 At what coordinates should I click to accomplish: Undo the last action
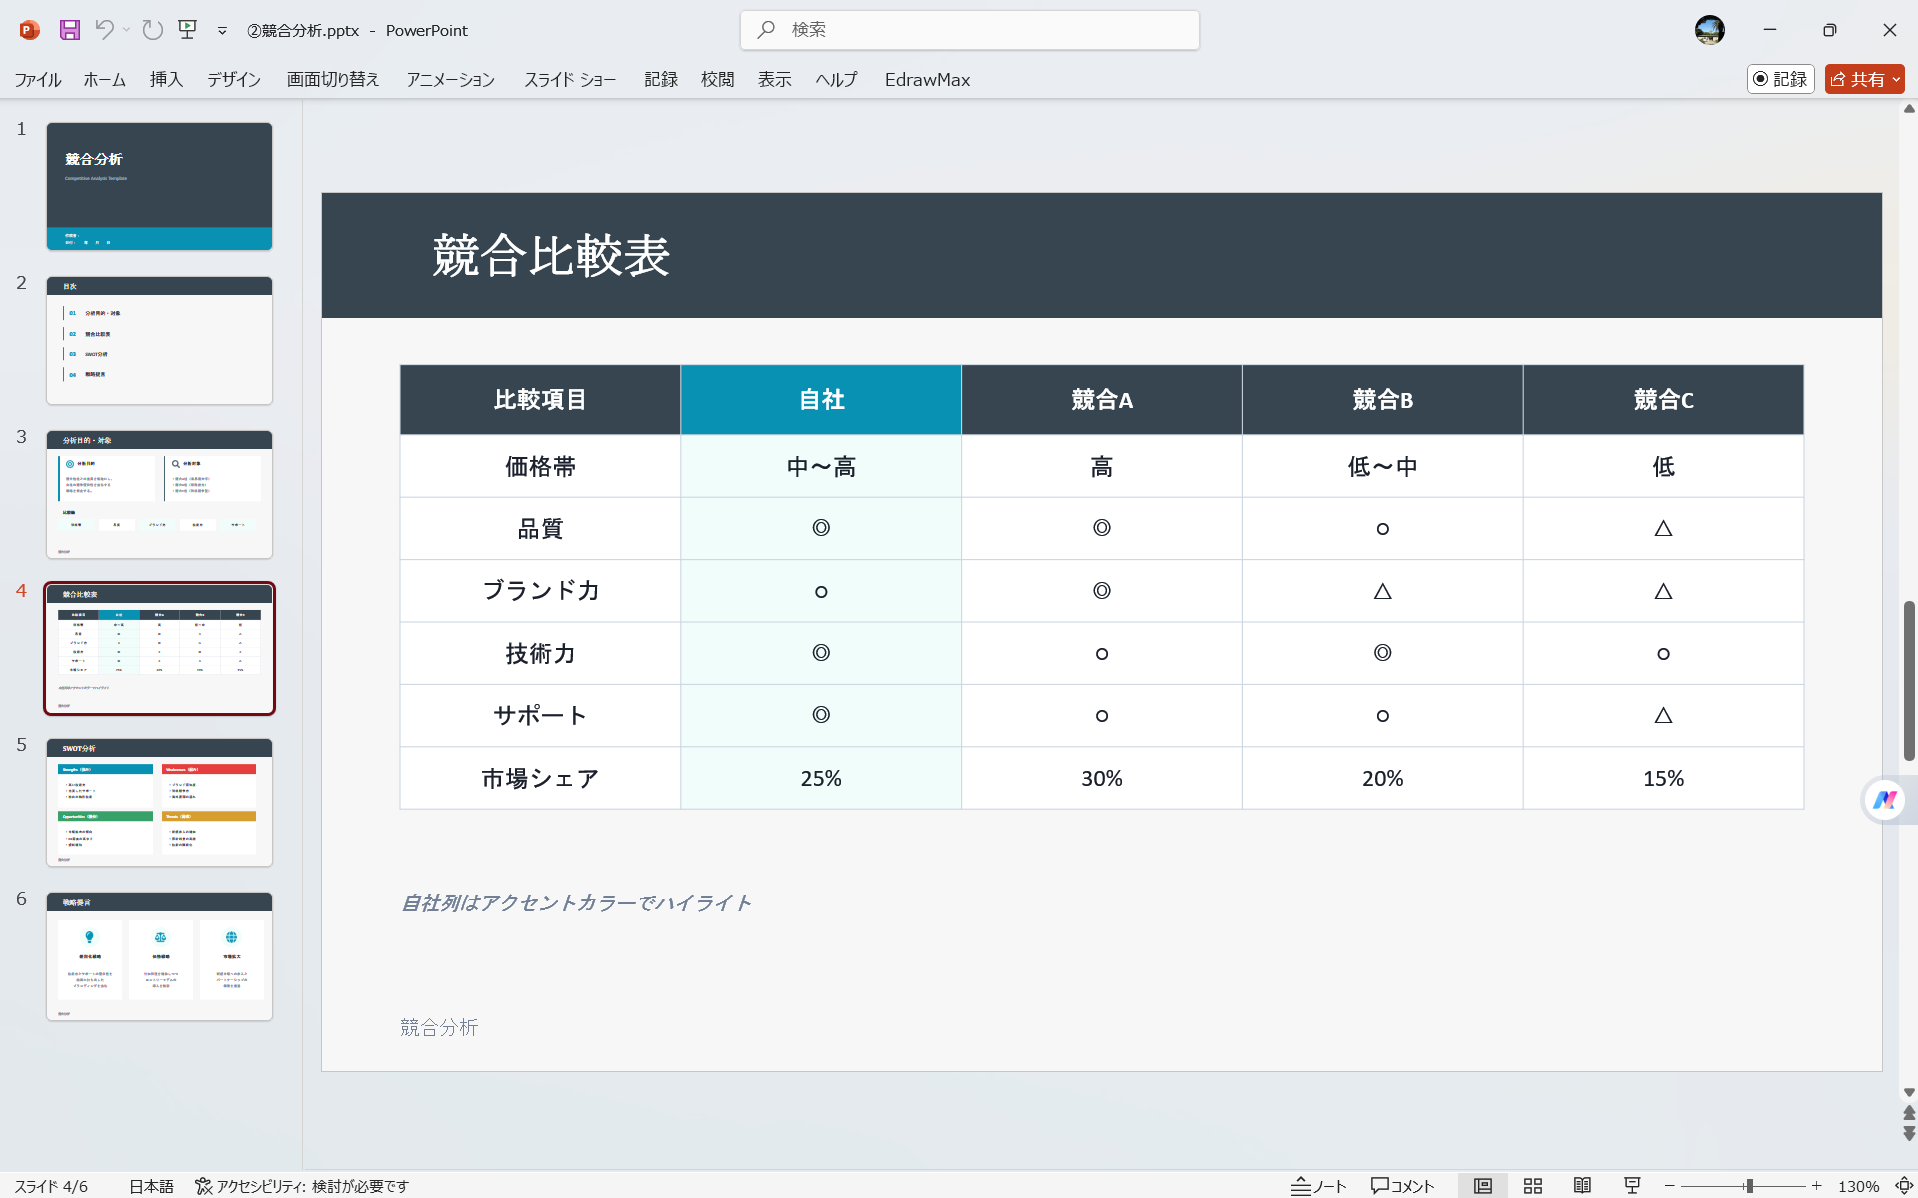point(106,30)
